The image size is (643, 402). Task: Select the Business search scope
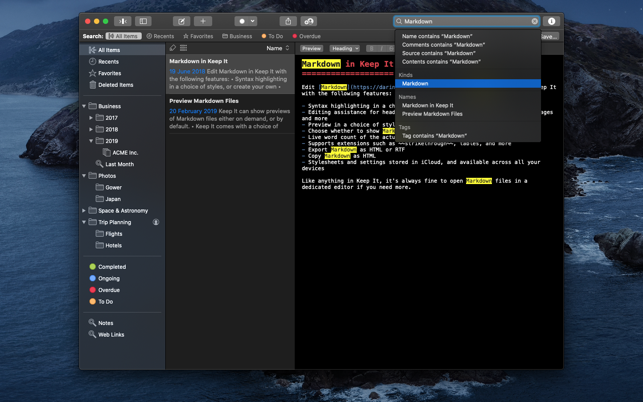click(237, 36)
